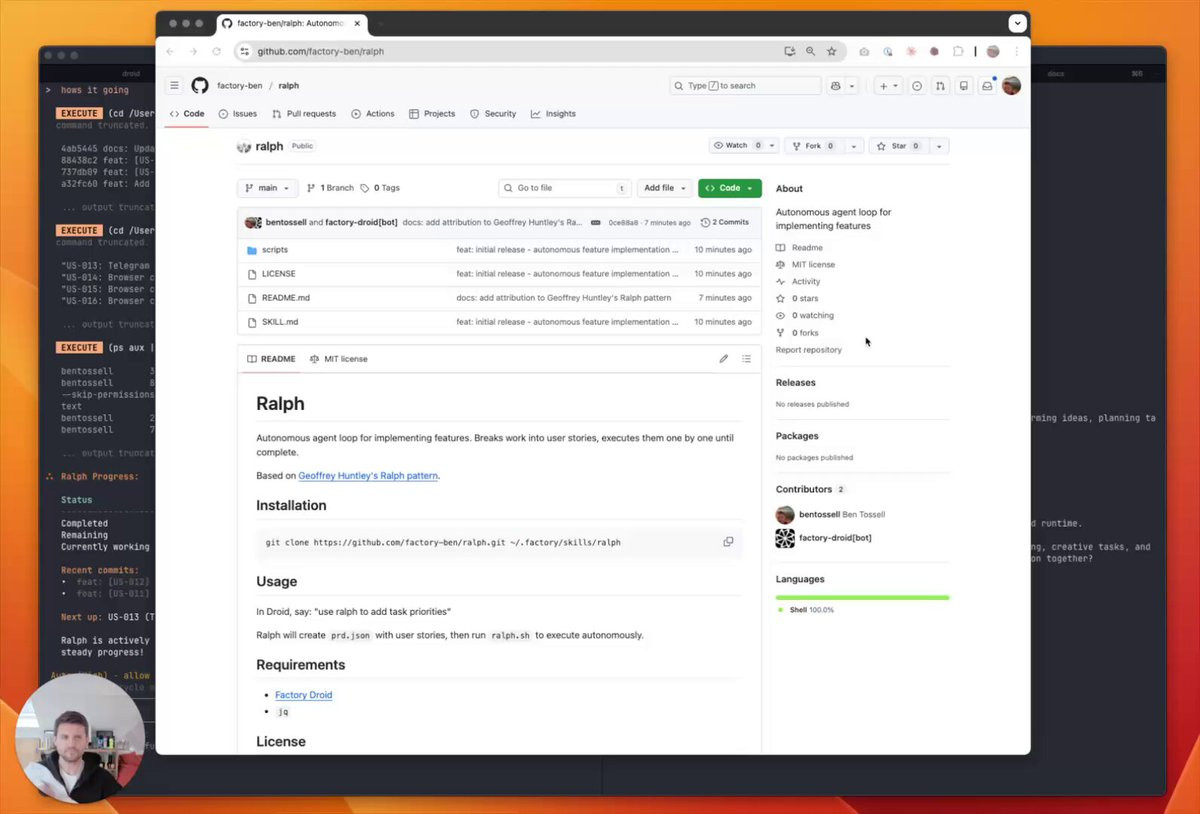Bookmark this page with the star icon

coord(831,51)
